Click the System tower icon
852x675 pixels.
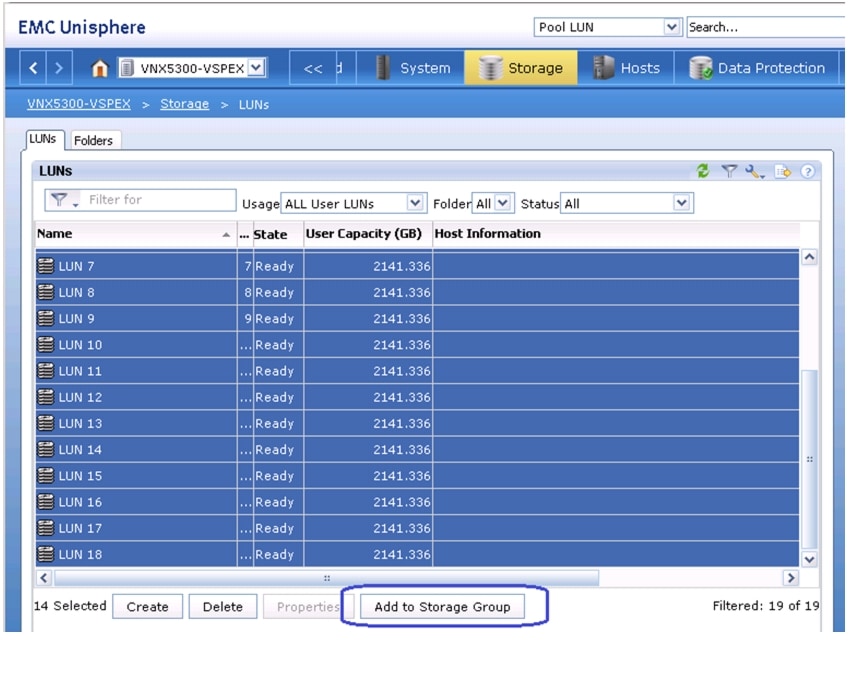tap(383, 68)
